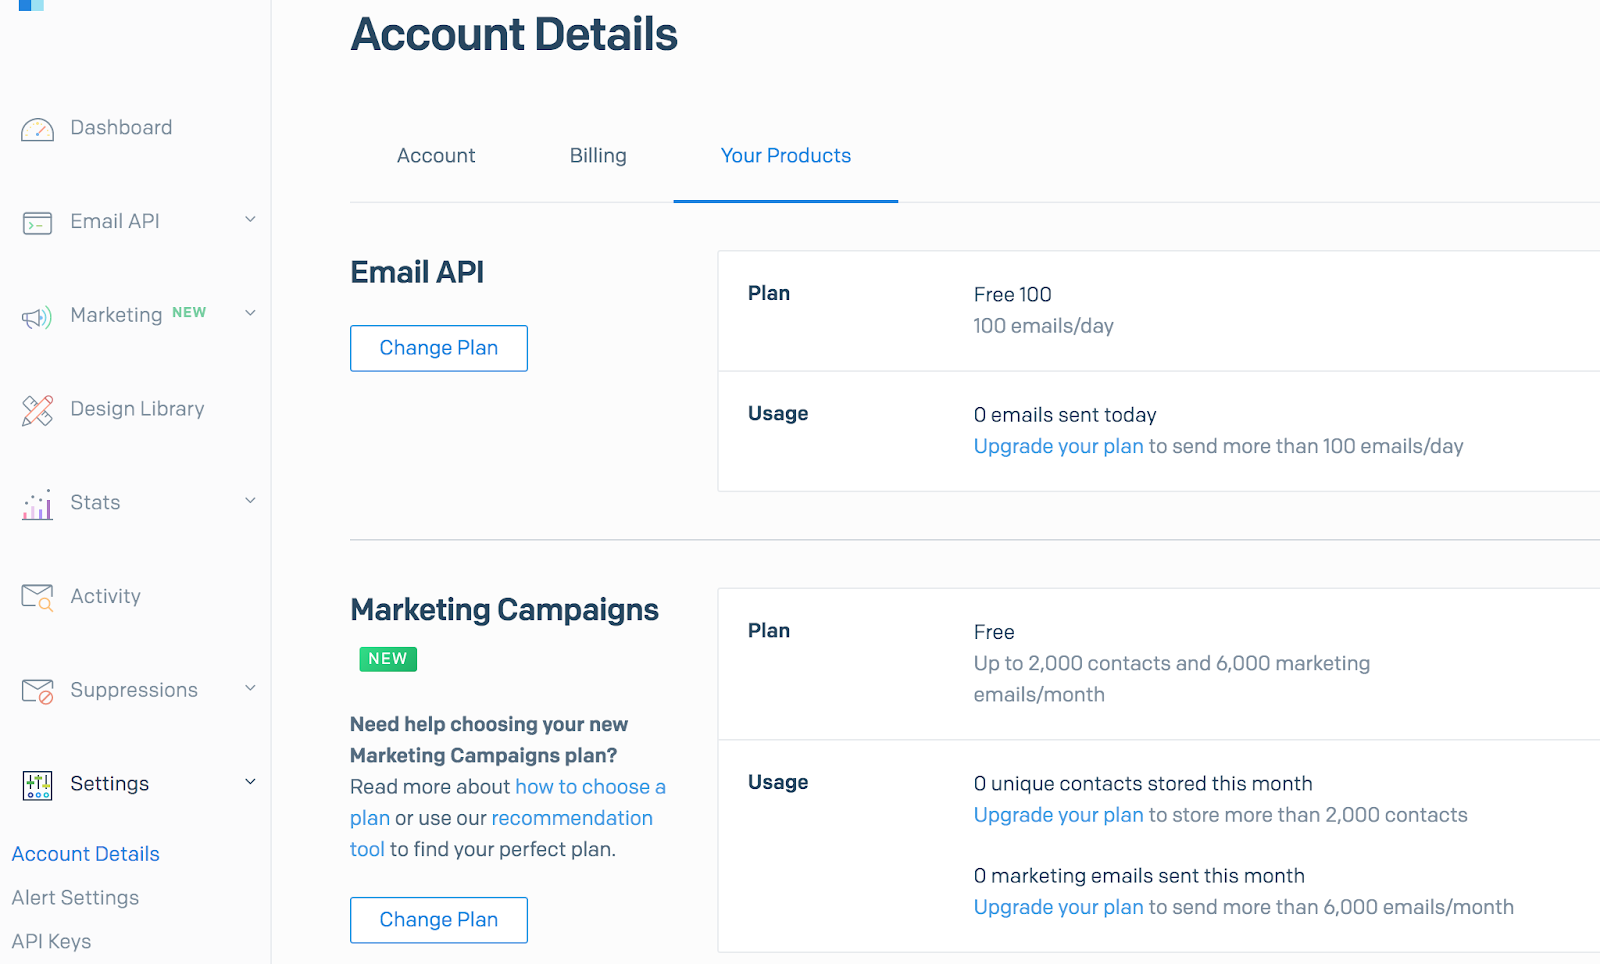Click the Design Library pencil-ruler icon
1600x964 pixels.
pyautogui.click(x=37, y=410)
